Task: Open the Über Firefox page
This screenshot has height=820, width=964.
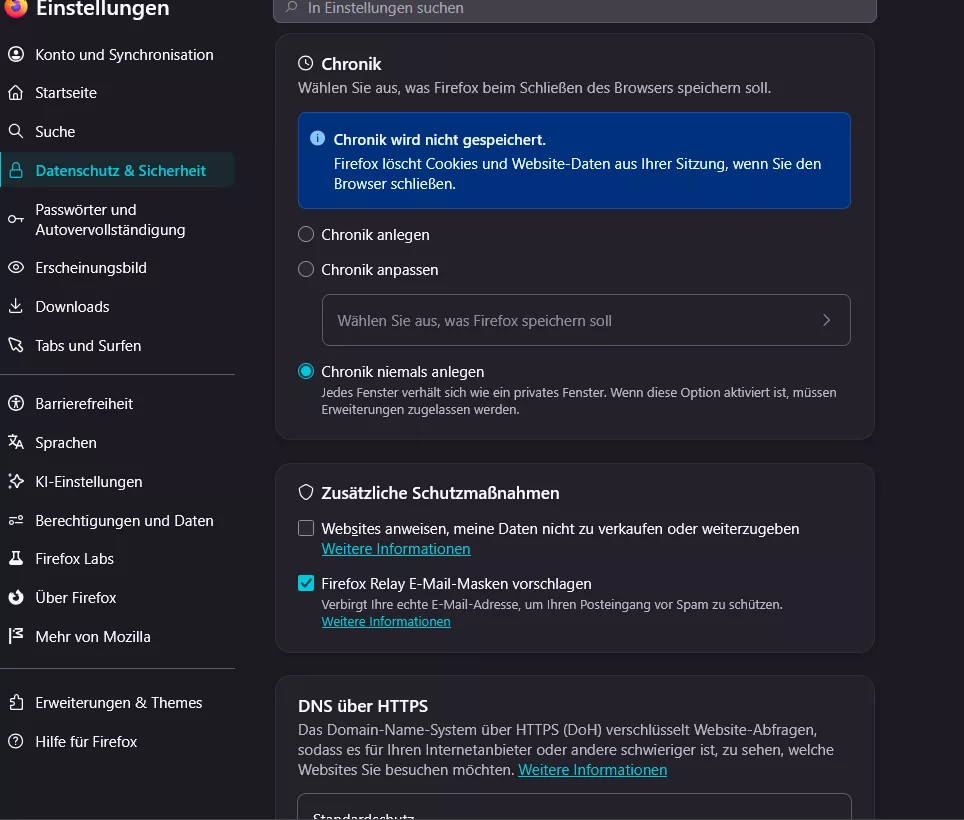Action: pyautogui.click(x=117, y=597)
